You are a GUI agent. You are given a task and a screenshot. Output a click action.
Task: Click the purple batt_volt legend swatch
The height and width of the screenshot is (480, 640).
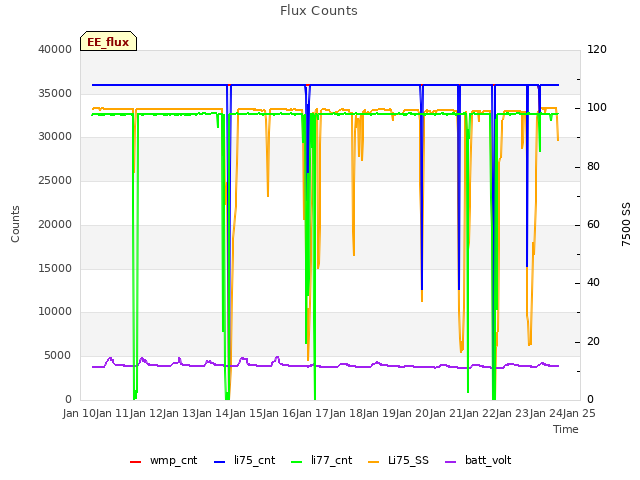[x=450, y=462]
